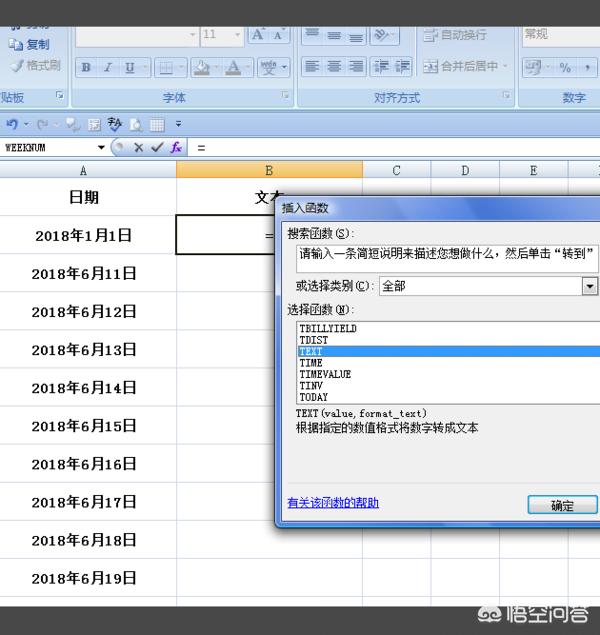This screenshot has width=600, height=635.
Task: Open the category dropdown showing 全部
Action: (589, 286)
